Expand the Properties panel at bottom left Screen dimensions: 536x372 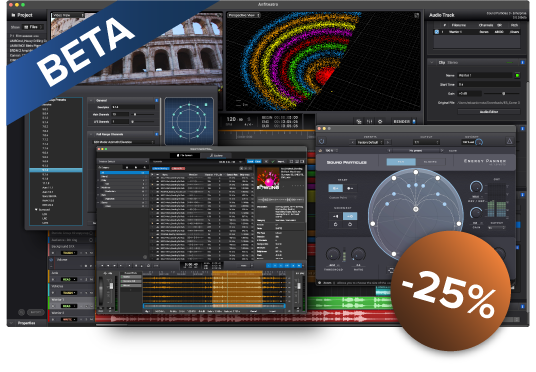(x=12, y=323)
